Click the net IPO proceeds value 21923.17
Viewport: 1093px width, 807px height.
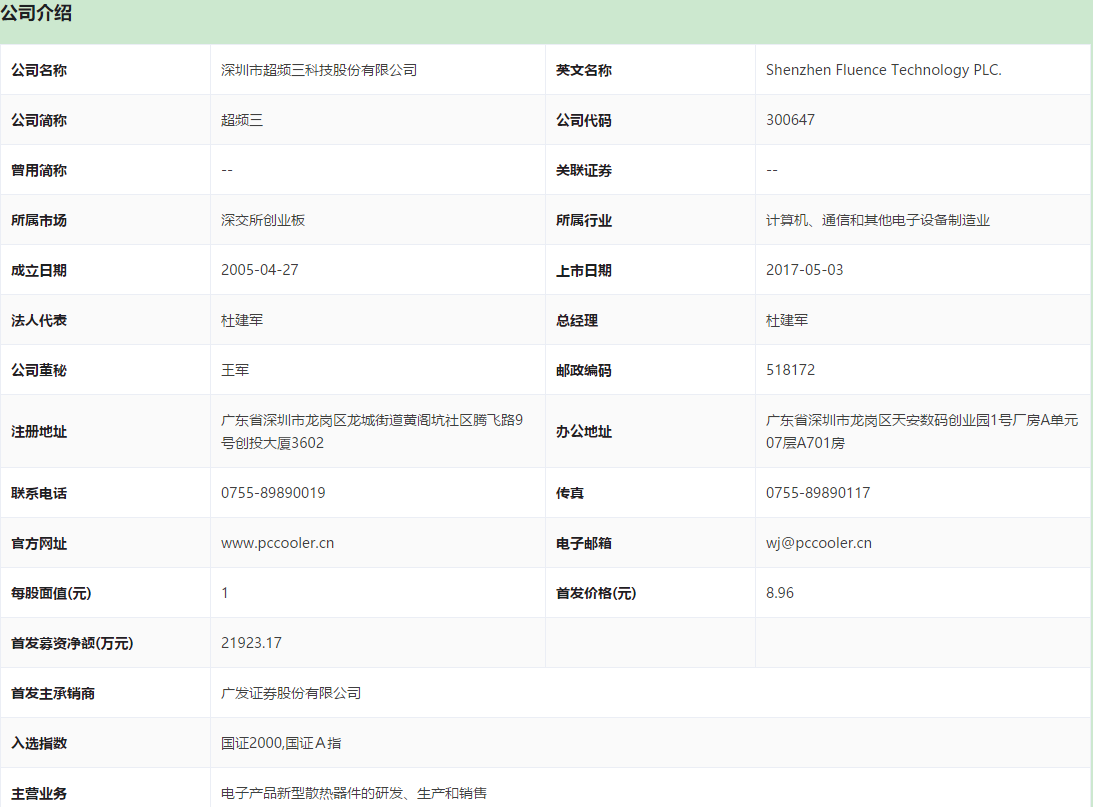pyautogui.click(x=251, y=643)
